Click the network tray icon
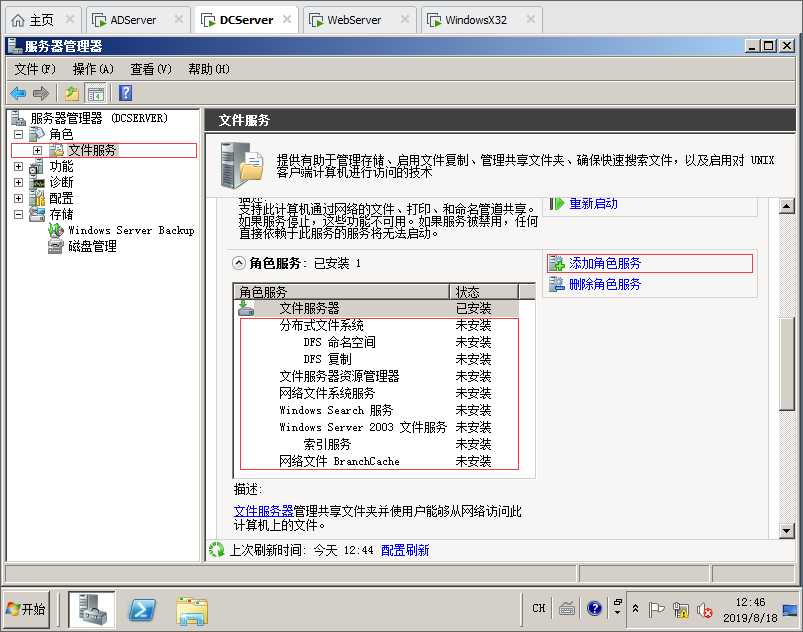This screenshot has height=632, width=803. [681, 610]
